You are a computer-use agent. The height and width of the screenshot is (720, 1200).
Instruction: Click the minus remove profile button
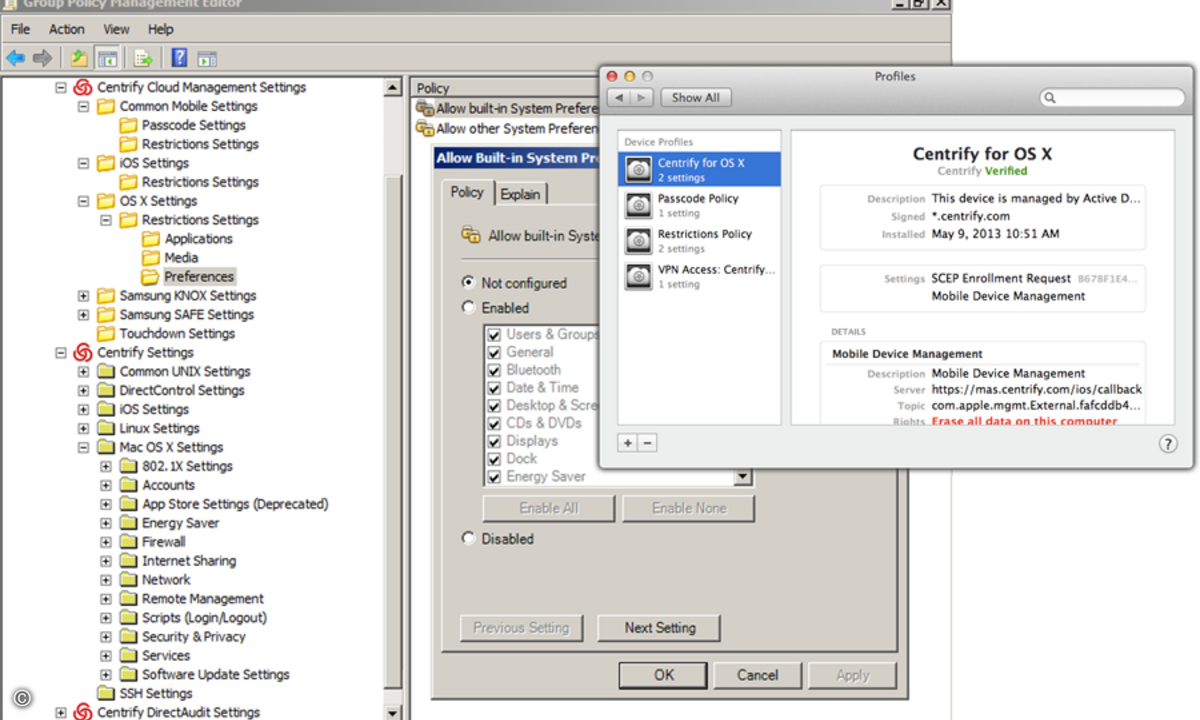tap(647, 443)
